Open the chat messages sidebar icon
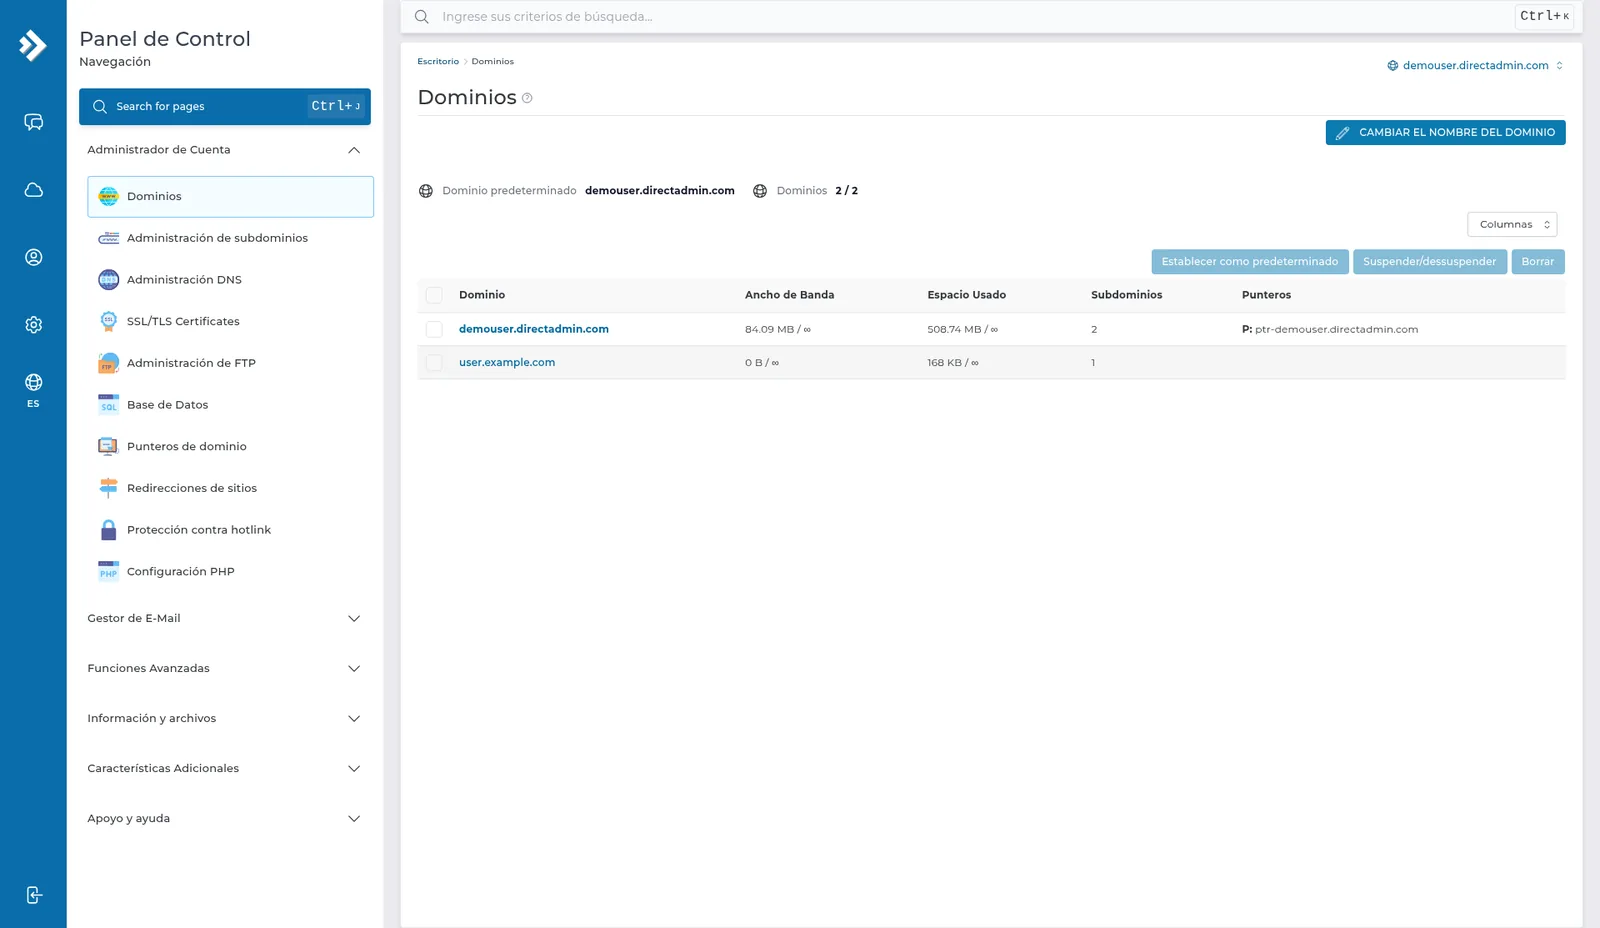Image resolution: width=1600 pixels, height=928 pixels. 33,122
